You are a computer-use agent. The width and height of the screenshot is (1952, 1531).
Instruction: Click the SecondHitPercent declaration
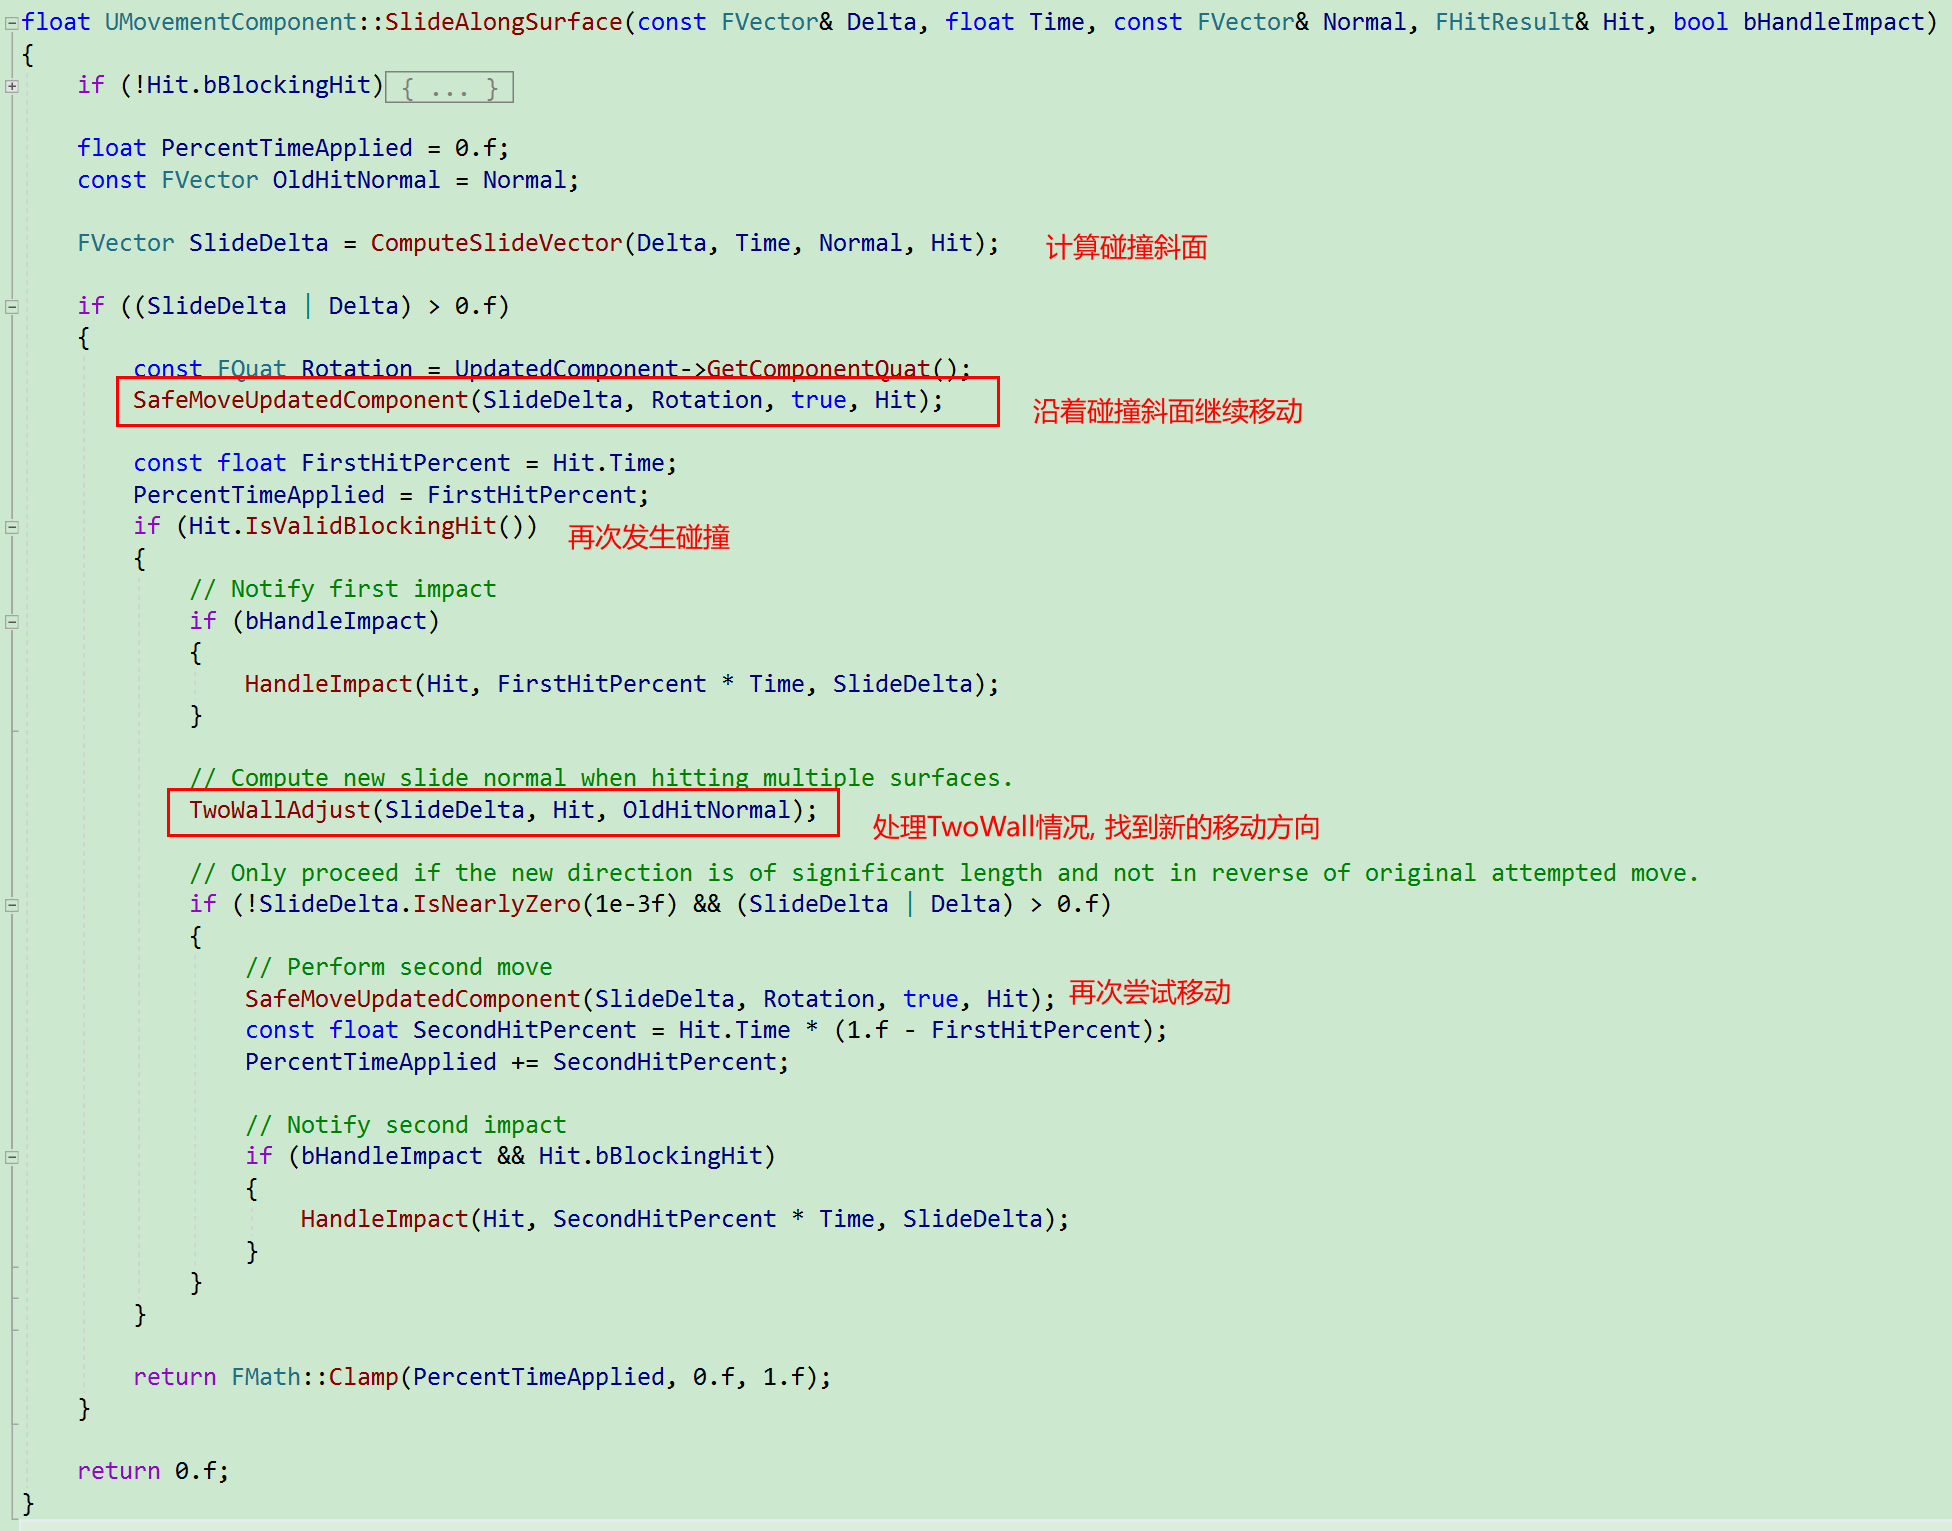[524, 1030]
